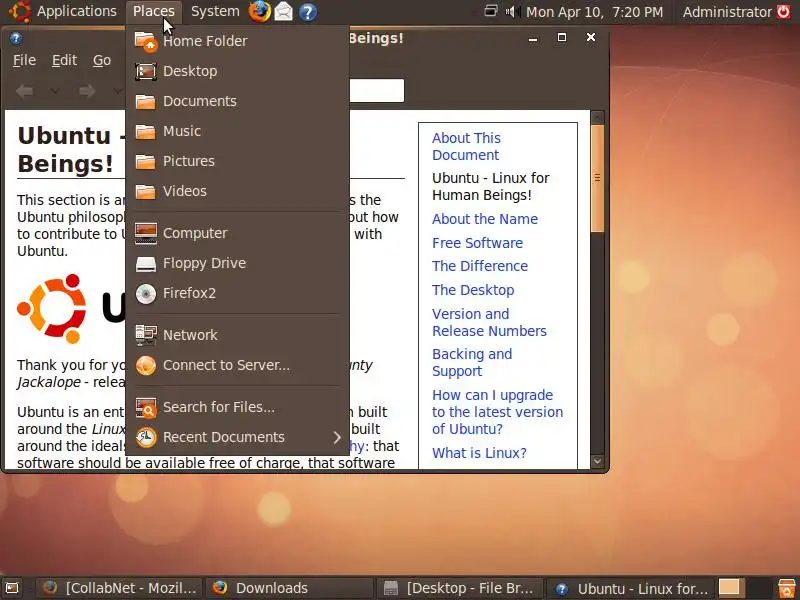The height and width of the screenshot is (600, 800).
Task: Click the Search for Files icon
Action: pyautogui.click(x=146, y=407)
